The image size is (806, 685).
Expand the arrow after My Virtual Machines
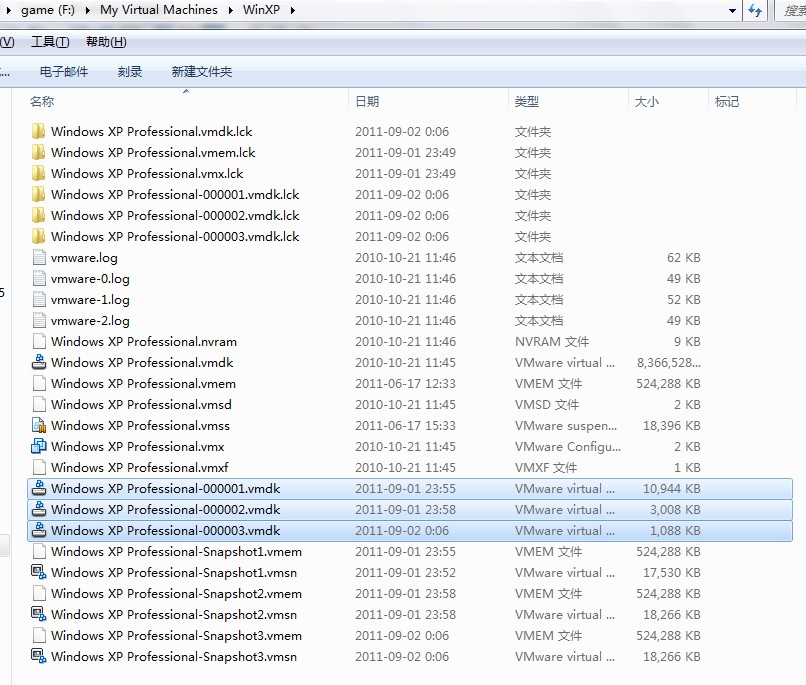coord(230,10)
